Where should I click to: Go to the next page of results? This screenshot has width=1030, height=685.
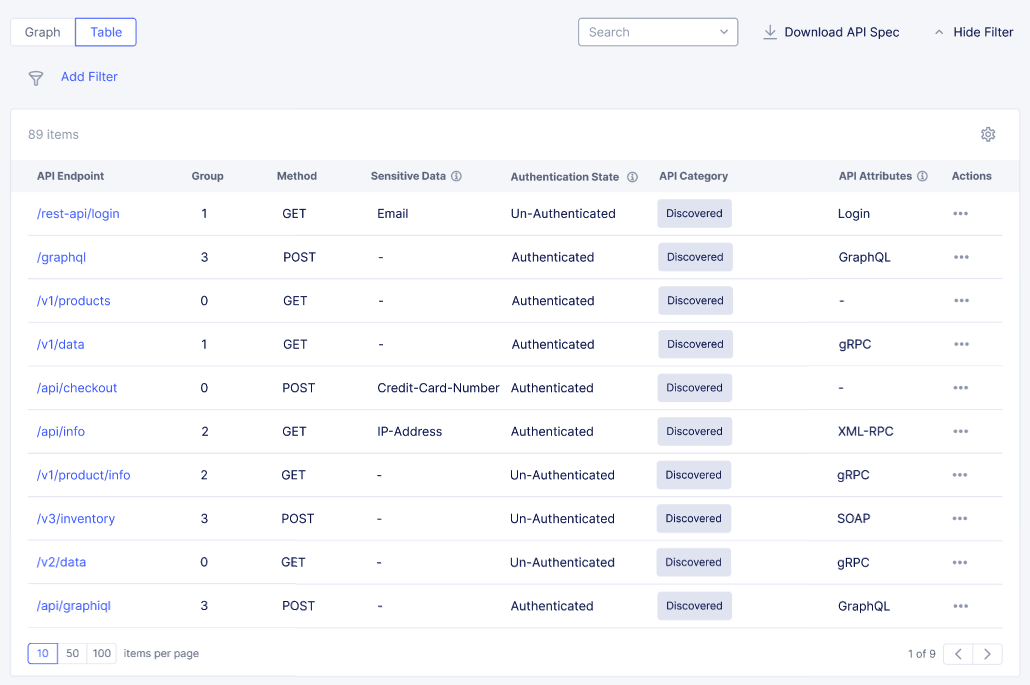pyautogui.click(x=987, y=653)
